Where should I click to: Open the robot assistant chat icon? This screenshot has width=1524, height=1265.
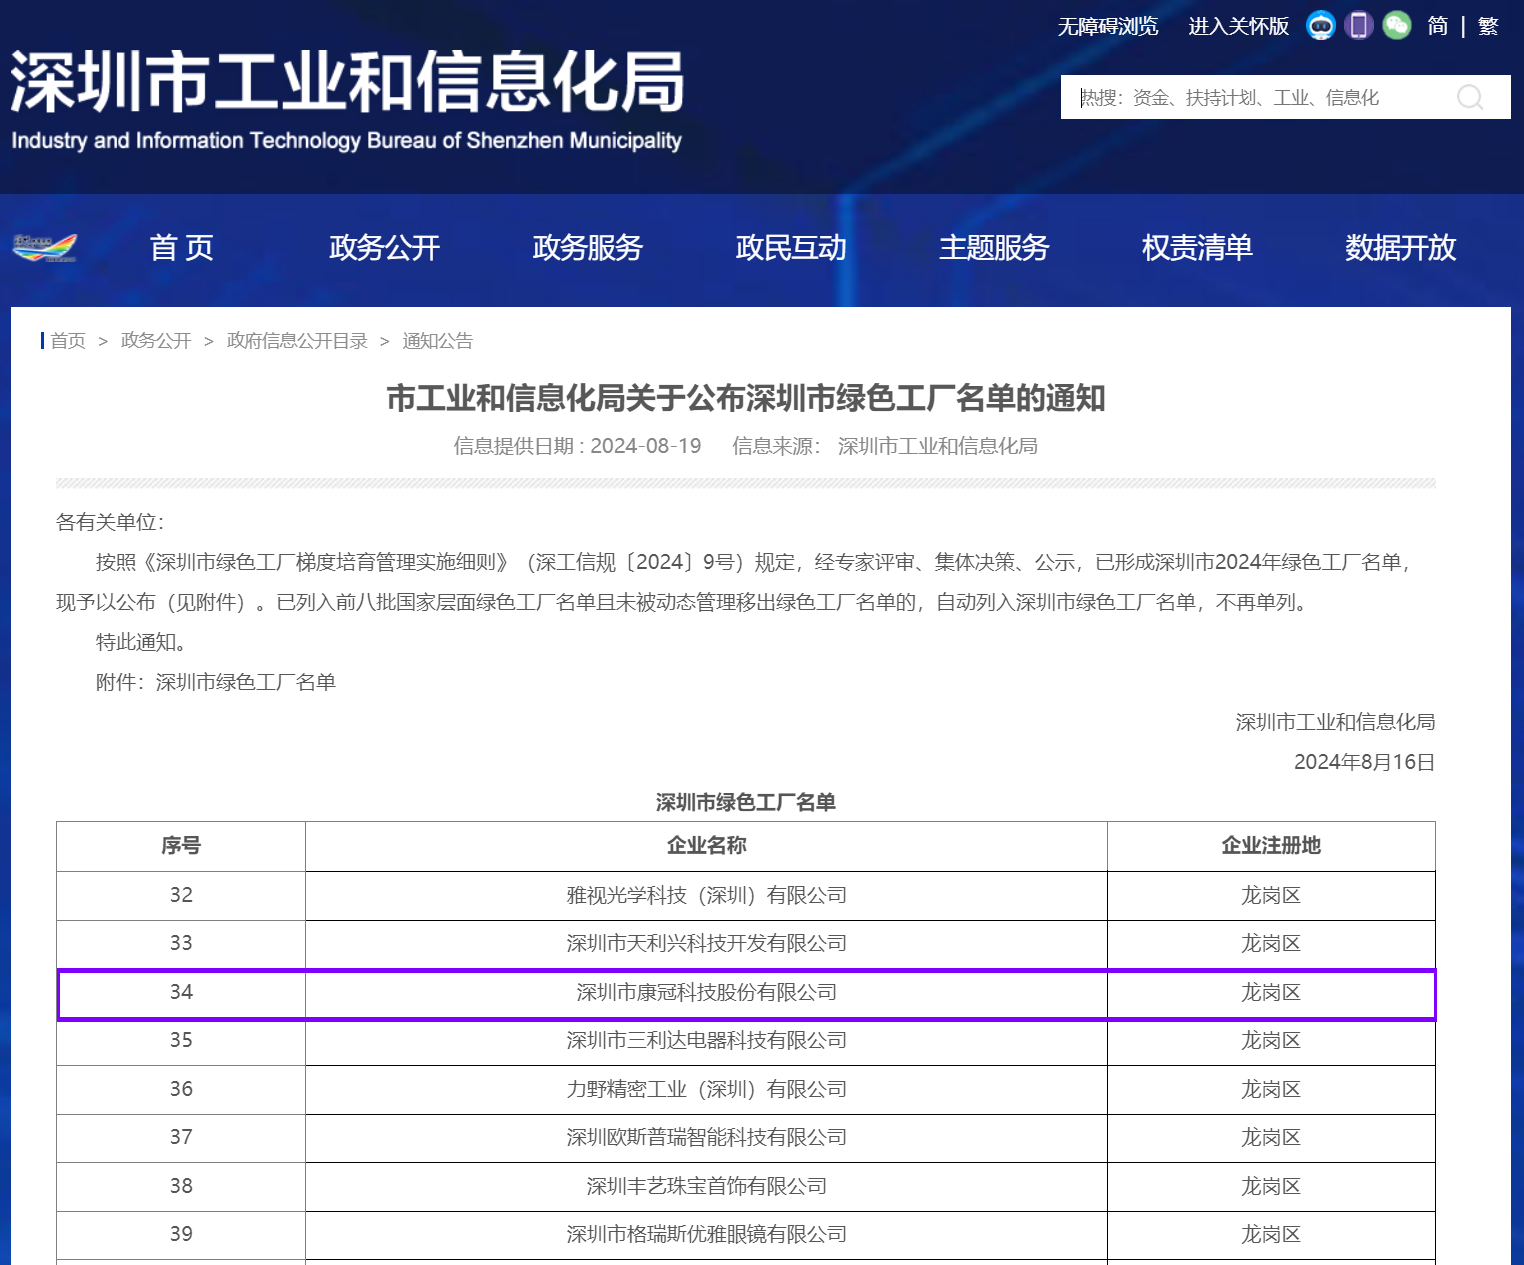(x=1321, y=26)
